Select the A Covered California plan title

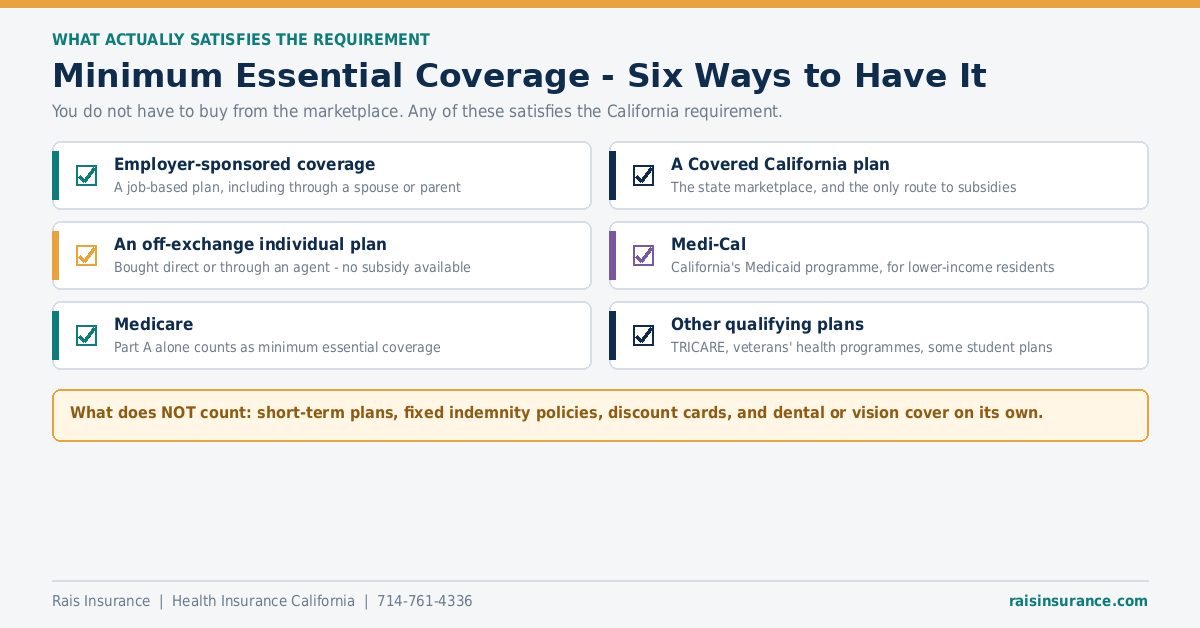(x=780, y=164)
